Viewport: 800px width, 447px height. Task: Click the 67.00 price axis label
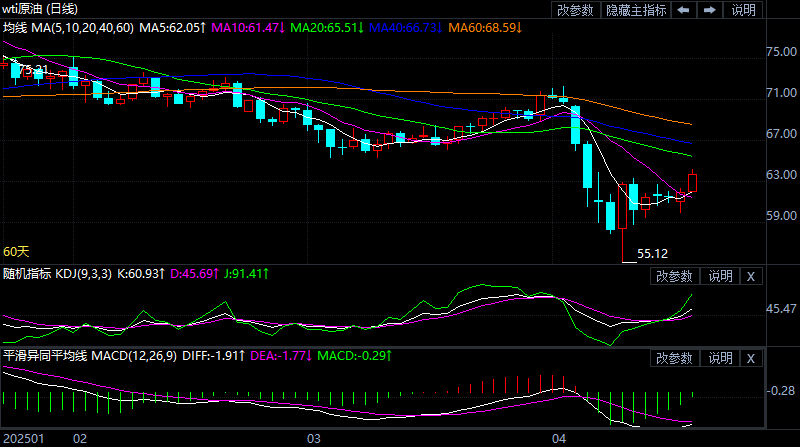pyautogui.click(x=782, y=134)
